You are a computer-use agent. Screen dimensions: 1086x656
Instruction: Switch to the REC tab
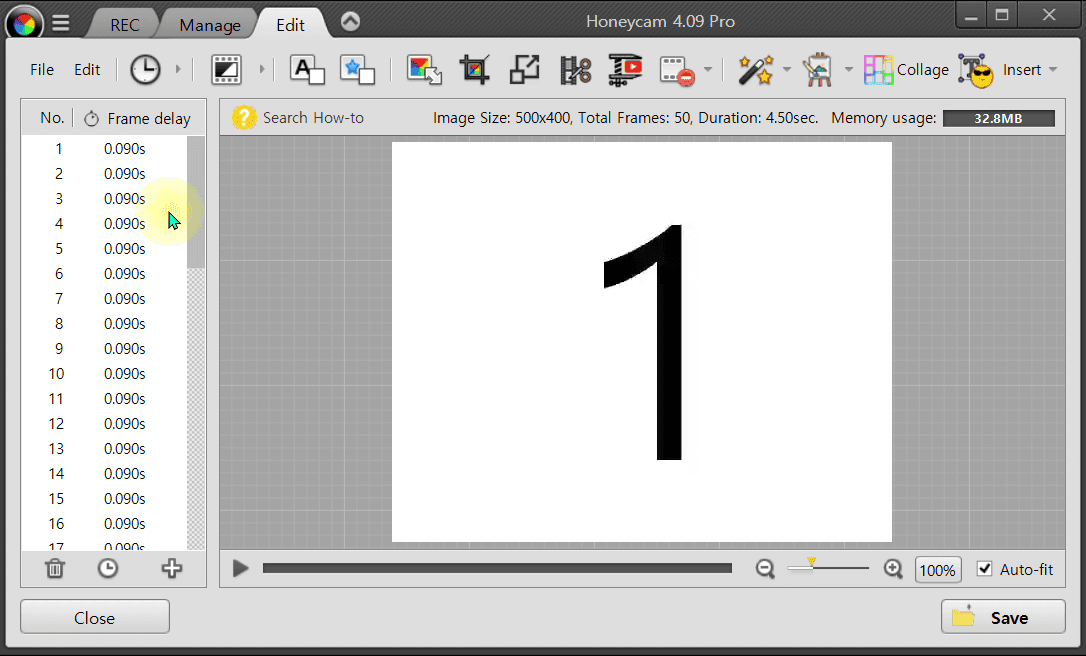pyautogui.click(x=124, y=25)
